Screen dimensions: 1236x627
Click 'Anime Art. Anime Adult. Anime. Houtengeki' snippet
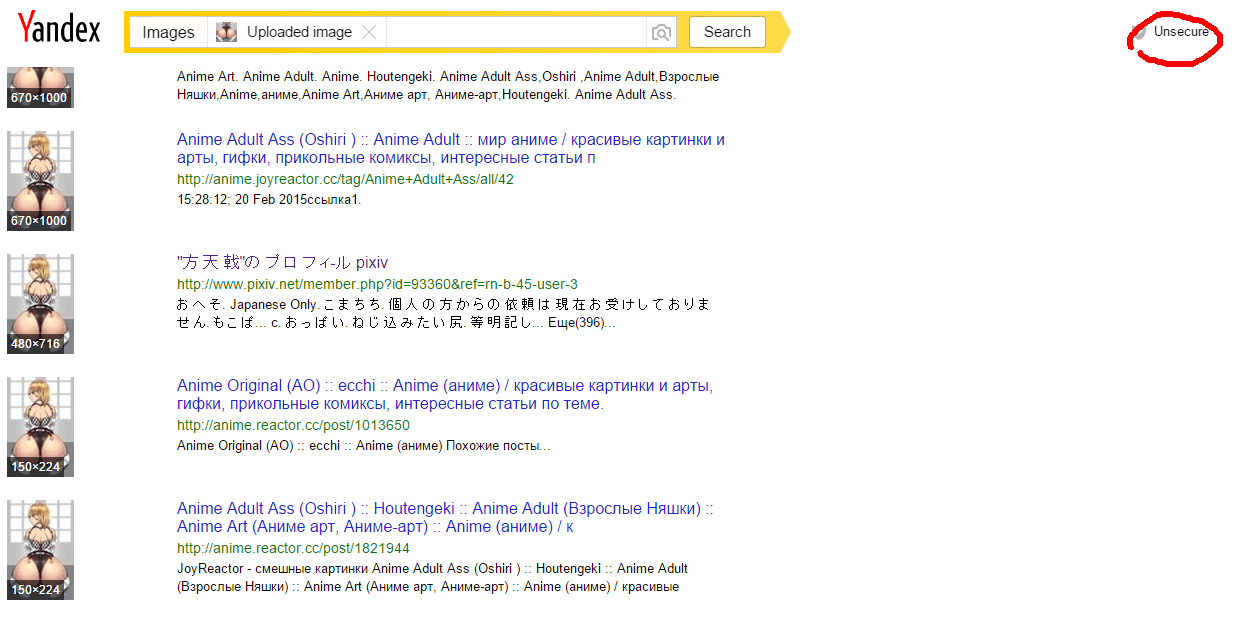coord(448,85)
